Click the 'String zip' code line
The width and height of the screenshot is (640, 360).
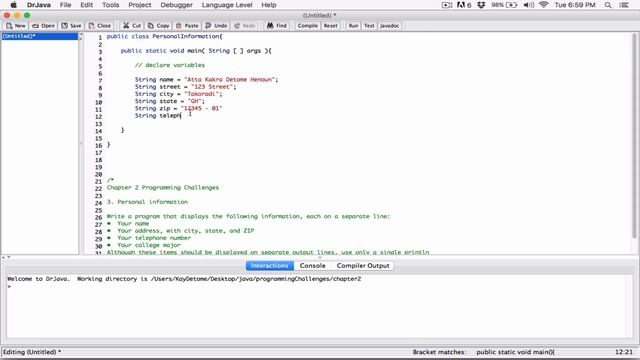tap(178, 108)
